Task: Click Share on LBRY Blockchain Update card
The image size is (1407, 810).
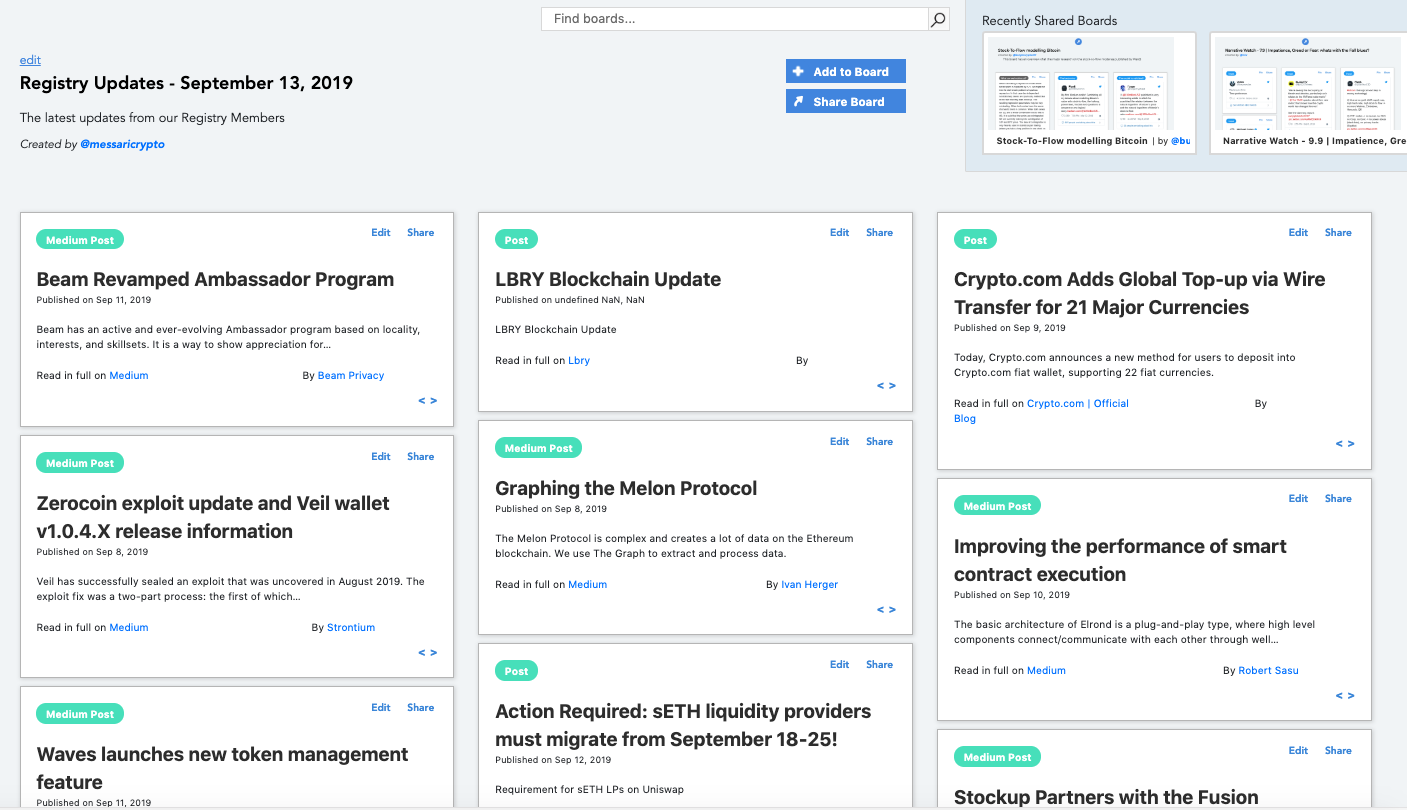Action: pos(879,233)
